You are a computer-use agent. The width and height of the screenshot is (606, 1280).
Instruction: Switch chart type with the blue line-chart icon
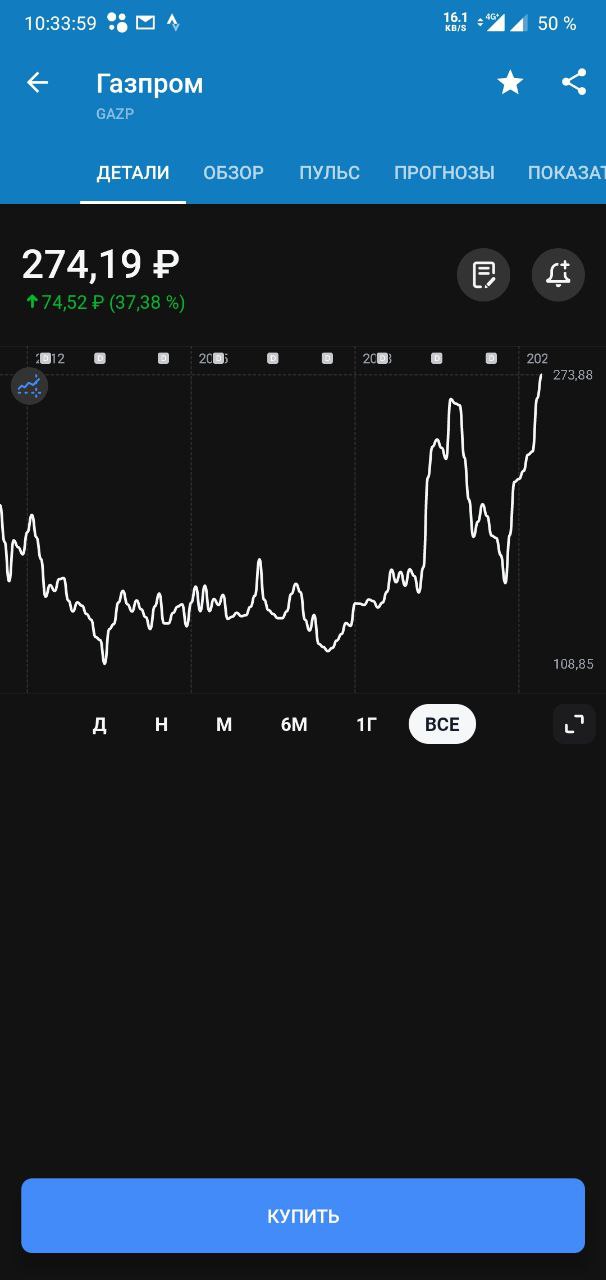(30, 386)
